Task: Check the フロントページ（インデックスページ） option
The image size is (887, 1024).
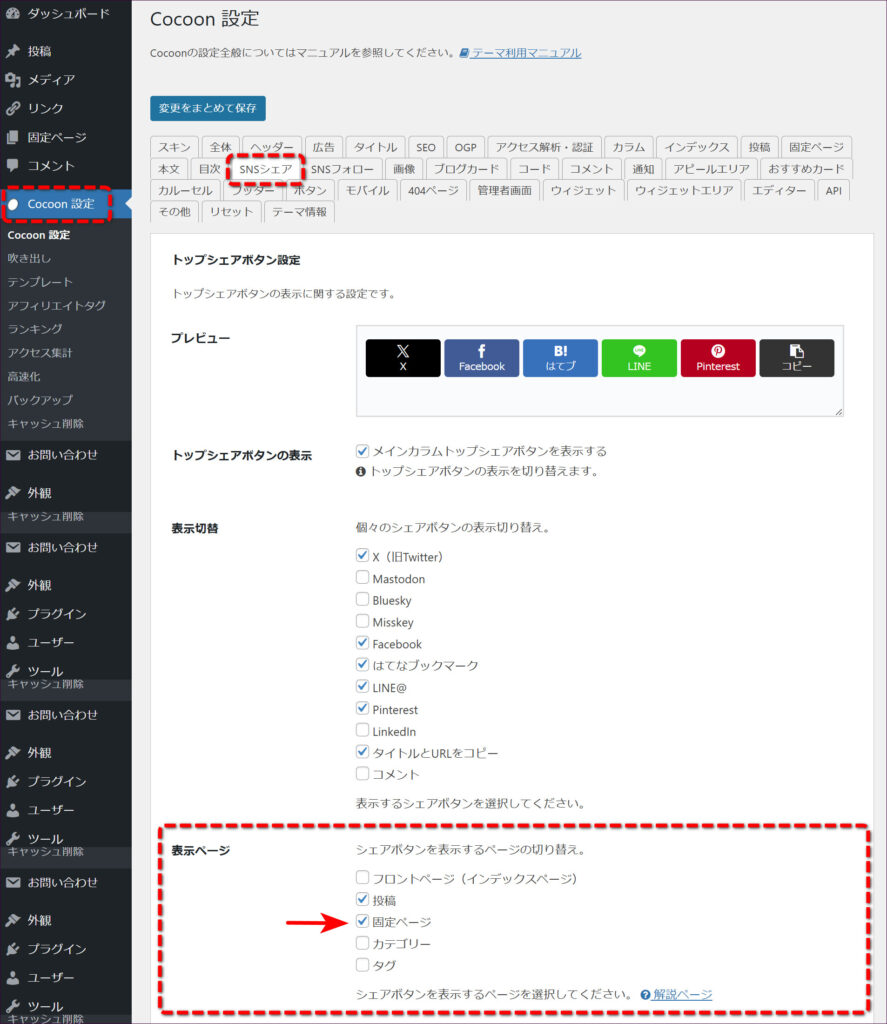Action: coord(363,878)
